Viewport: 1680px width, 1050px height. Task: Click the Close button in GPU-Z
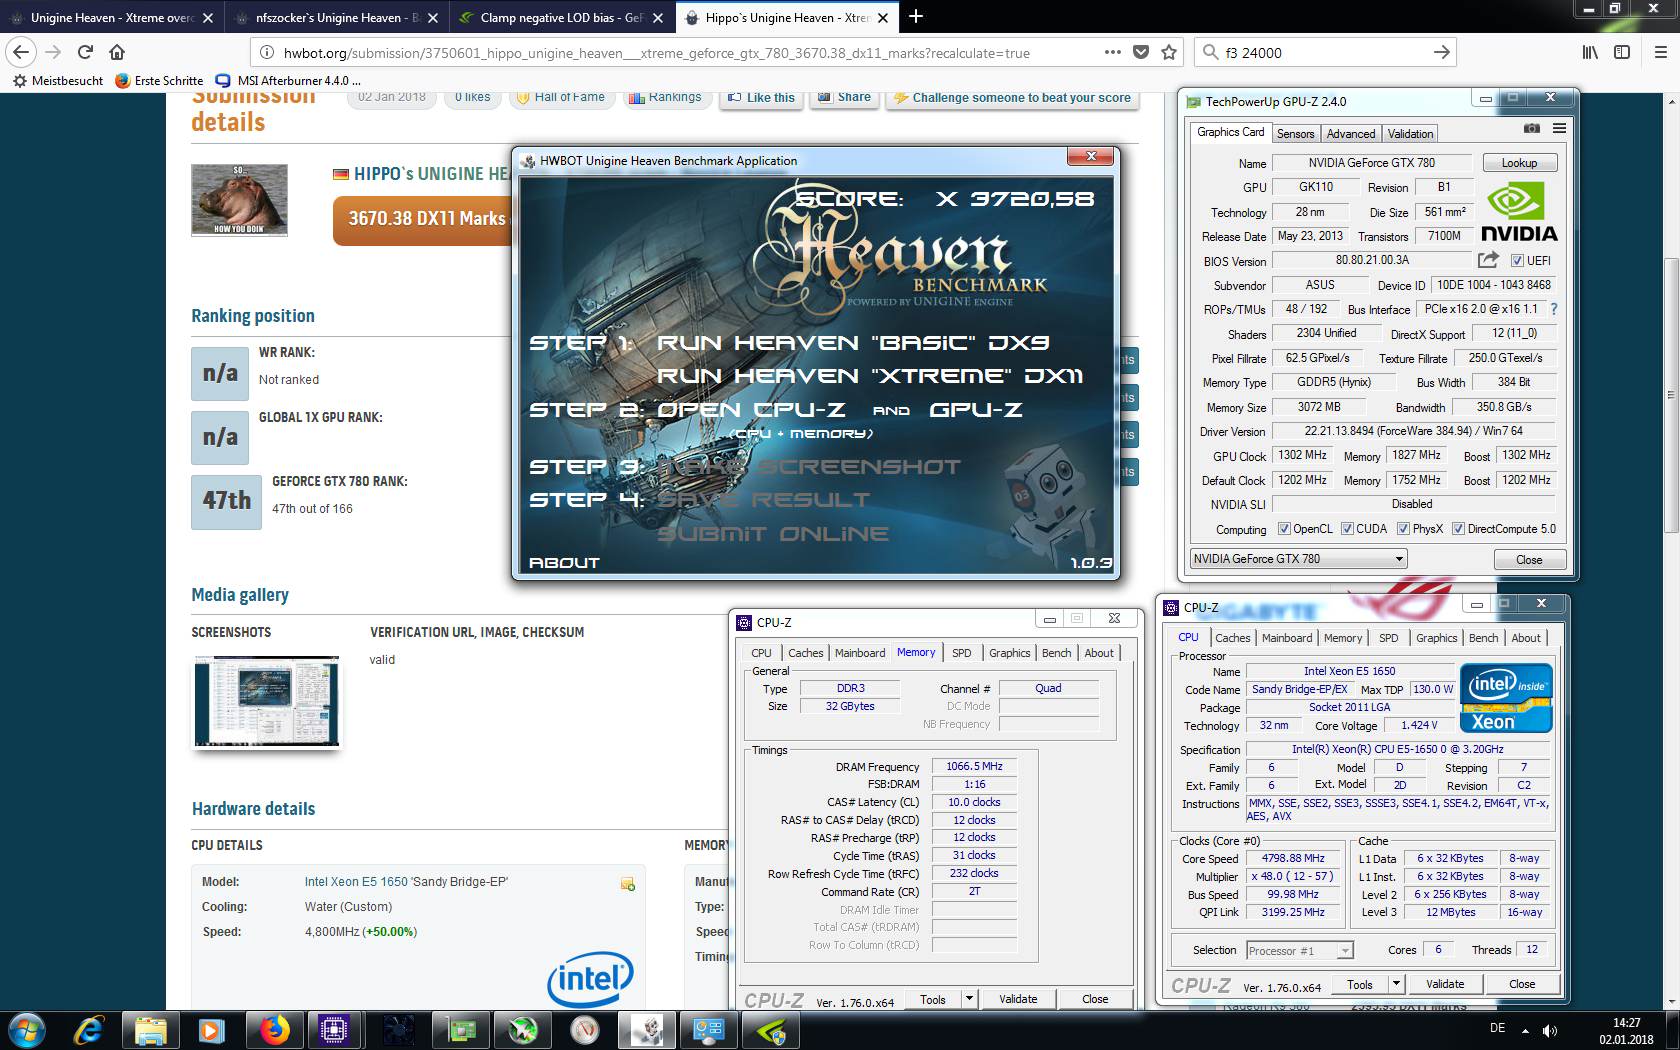1529,559
